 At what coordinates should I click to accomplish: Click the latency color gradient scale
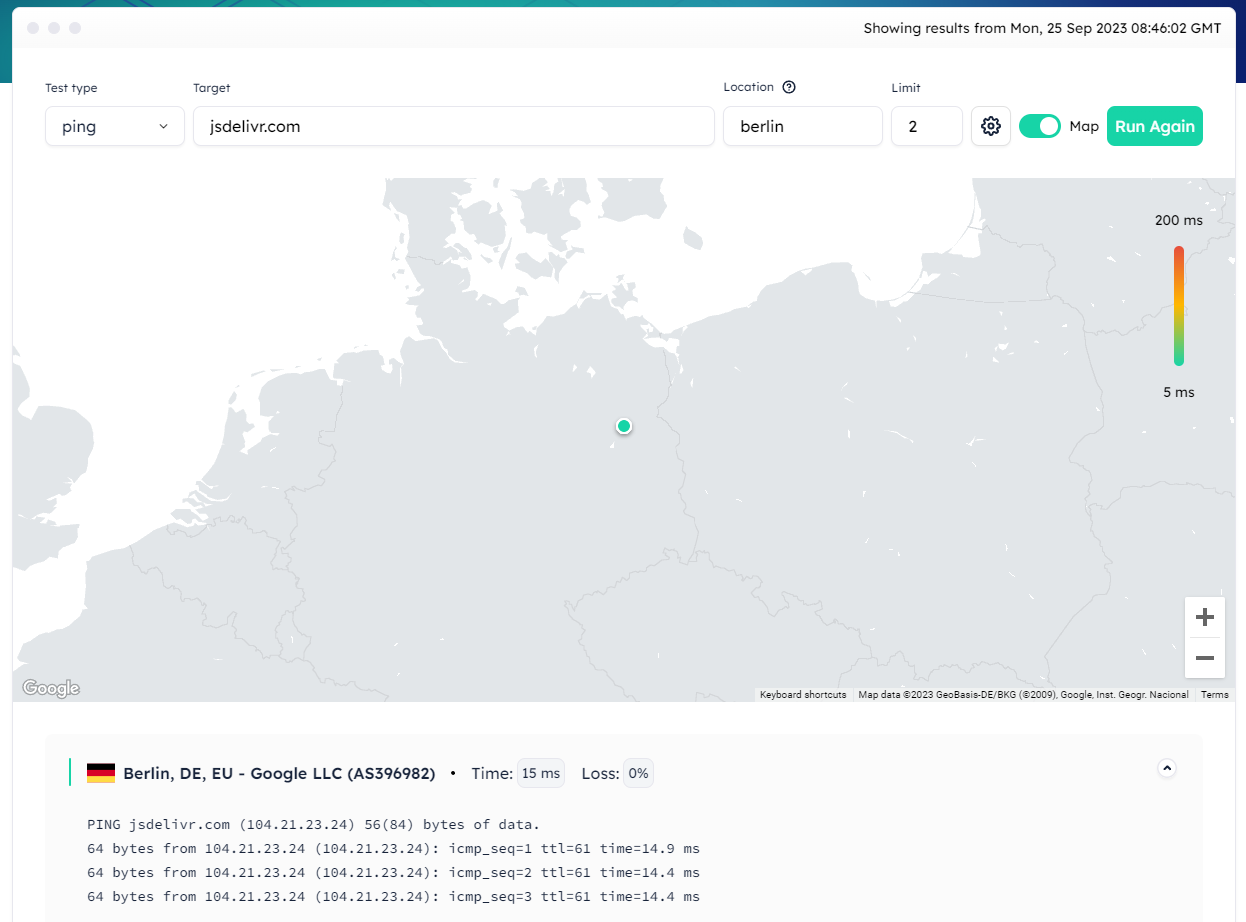tap(1179, 306)
